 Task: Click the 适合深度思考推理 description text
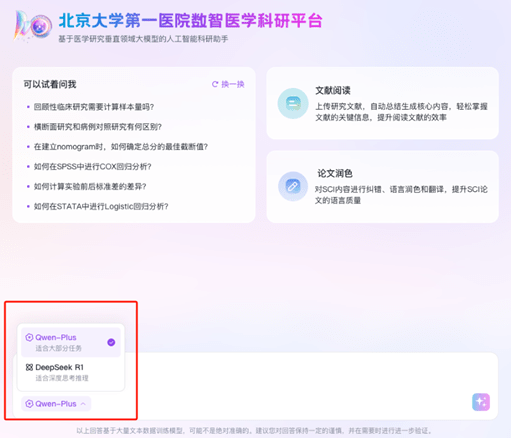coord(62,378)
